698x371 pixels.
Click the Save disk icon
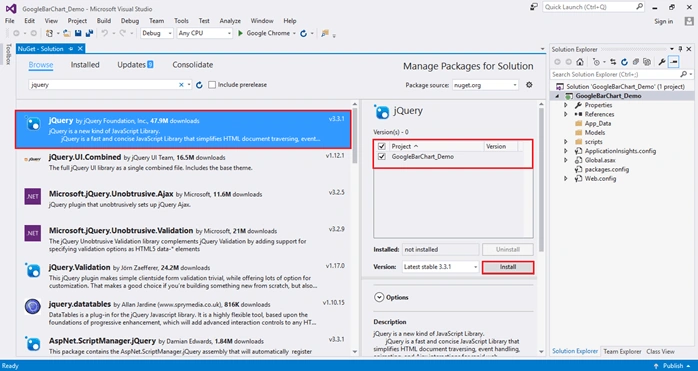(x=78, y=33)
